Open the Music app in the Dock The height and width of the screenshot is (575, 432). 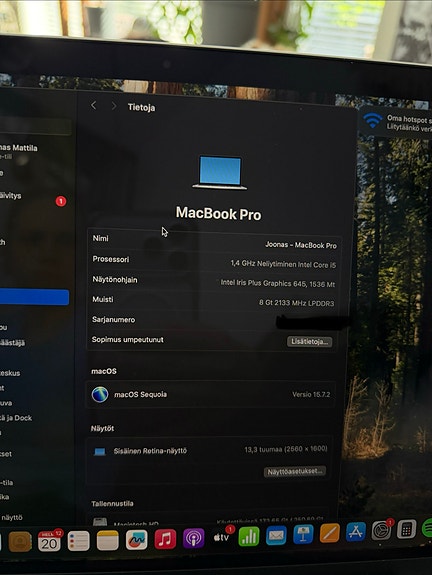pos(165,539)
